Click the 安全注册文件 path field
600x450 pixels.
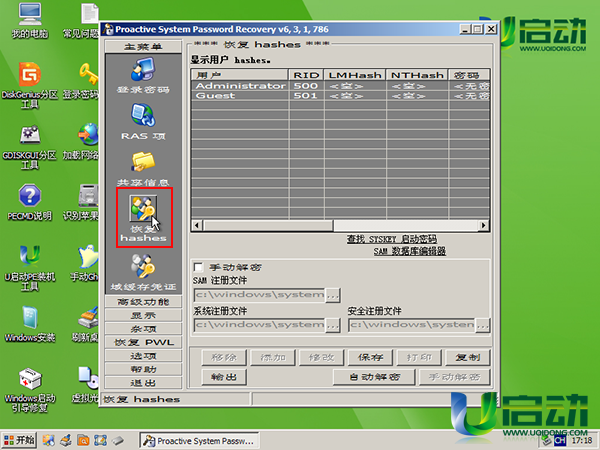coord(412,325)
